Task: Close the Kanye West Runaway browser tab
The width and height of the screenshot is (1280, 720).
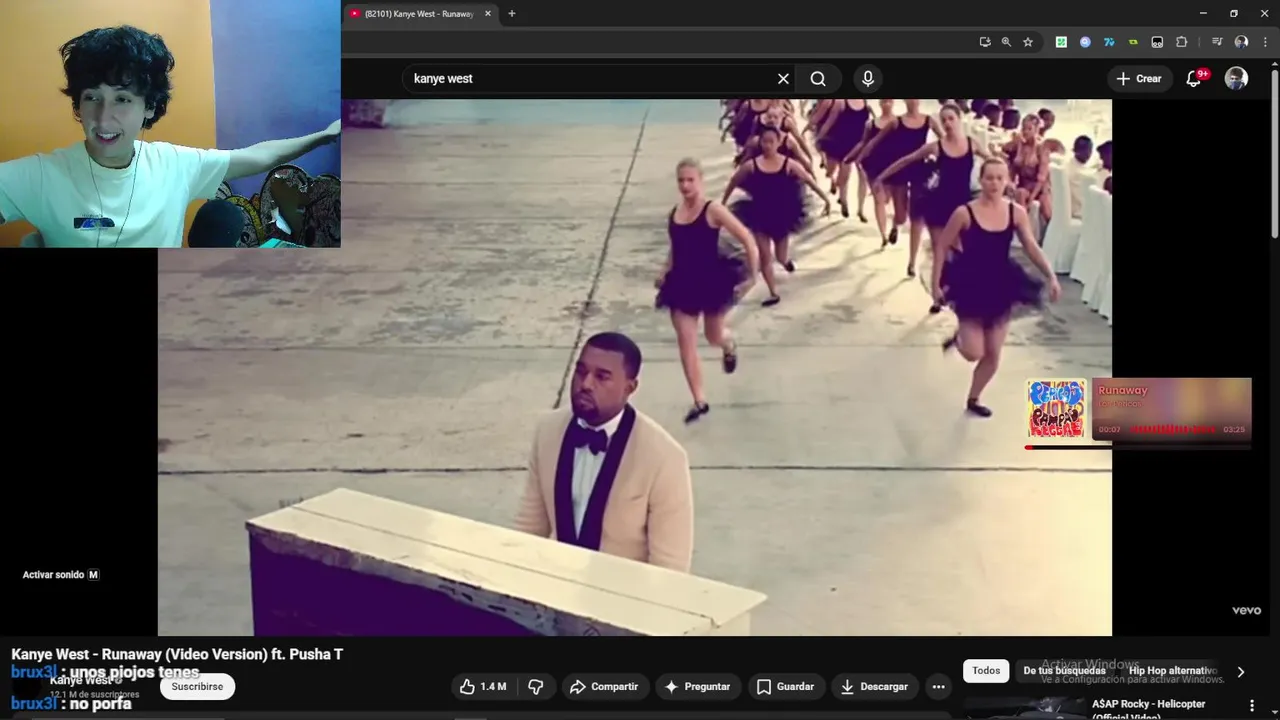Action: [488, 14]
